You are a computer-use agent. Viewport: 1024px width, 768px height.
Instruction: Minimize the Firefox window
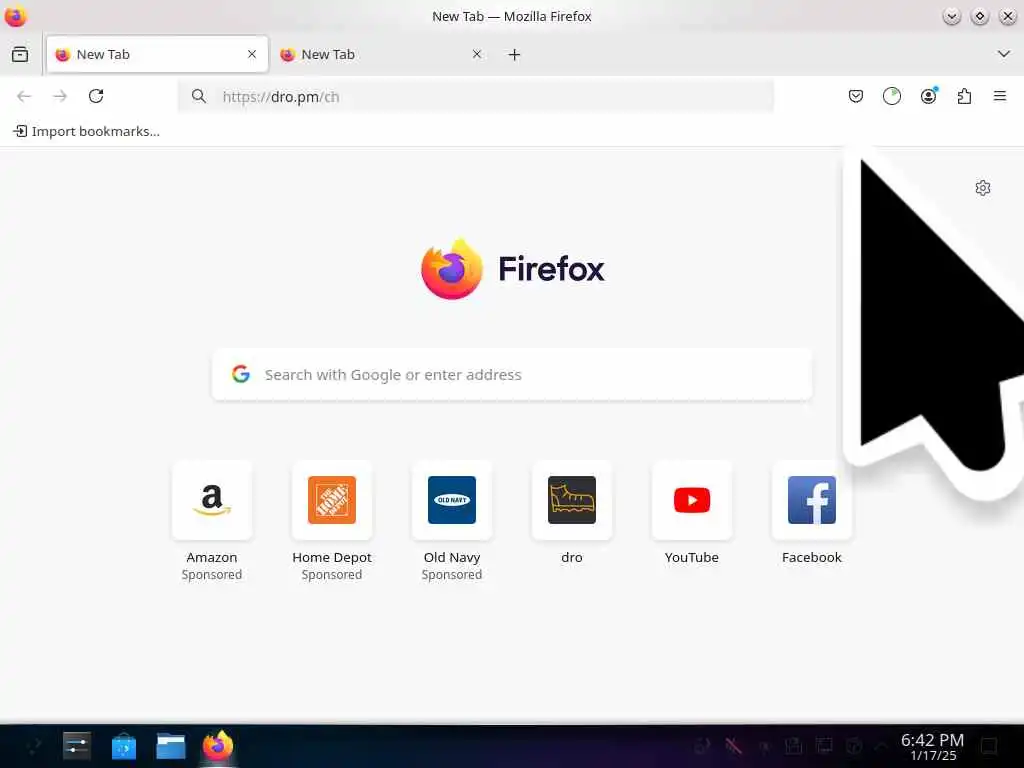pyautogui.click(x=952, y=16)
